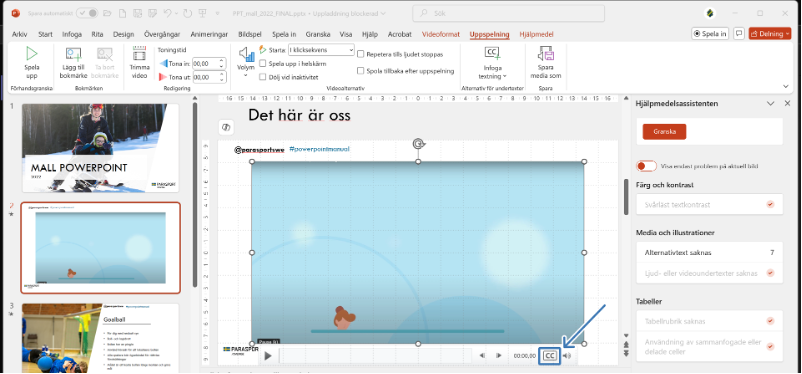The height and width of the screenshot is (374, 802).
Task: Click Tabellrubrik saknas item
Action: 710,321
